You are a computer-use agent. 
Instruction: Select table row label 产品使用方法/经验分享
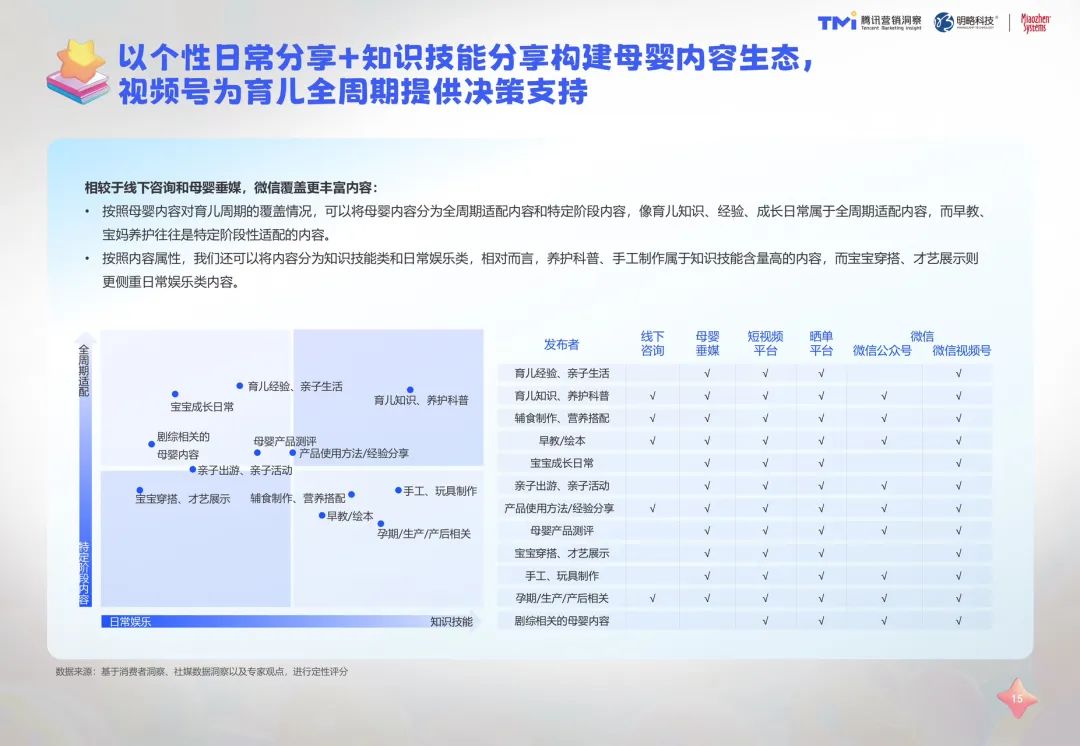tap(559, 508)
